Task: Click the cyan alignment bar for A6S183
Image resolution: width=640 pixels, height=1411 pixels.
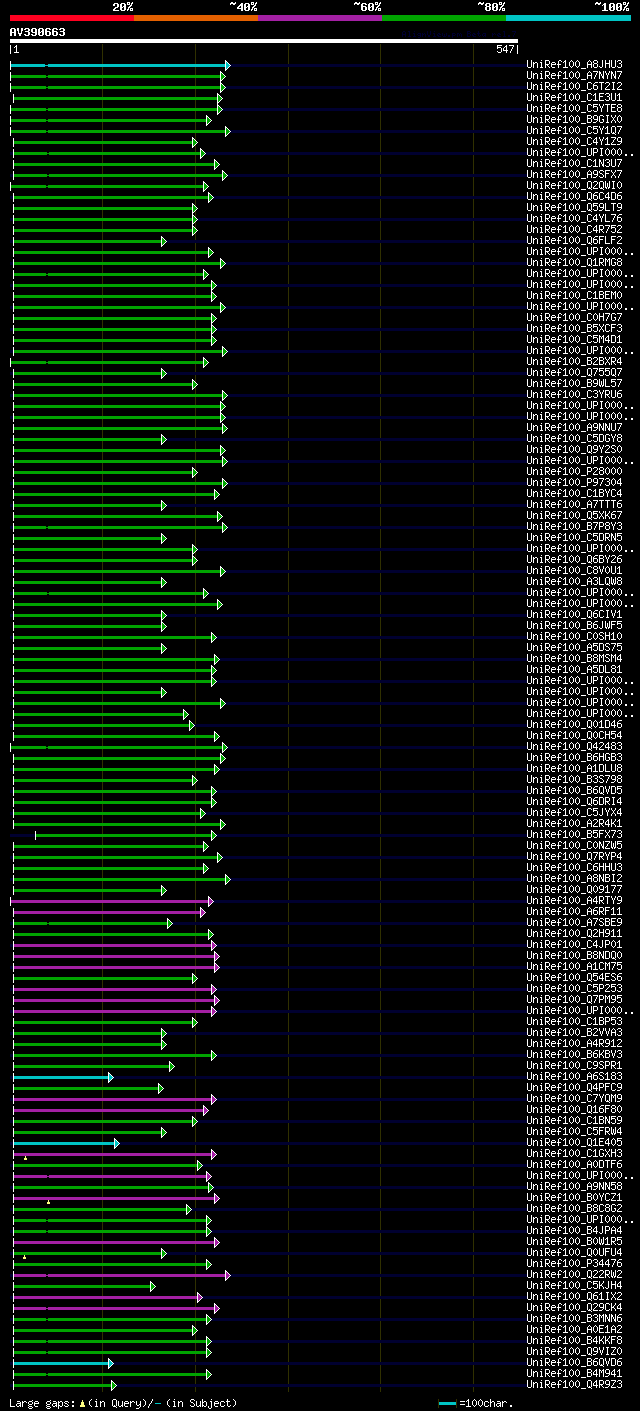Action: pyautogui.click(x=62, y=1077)
